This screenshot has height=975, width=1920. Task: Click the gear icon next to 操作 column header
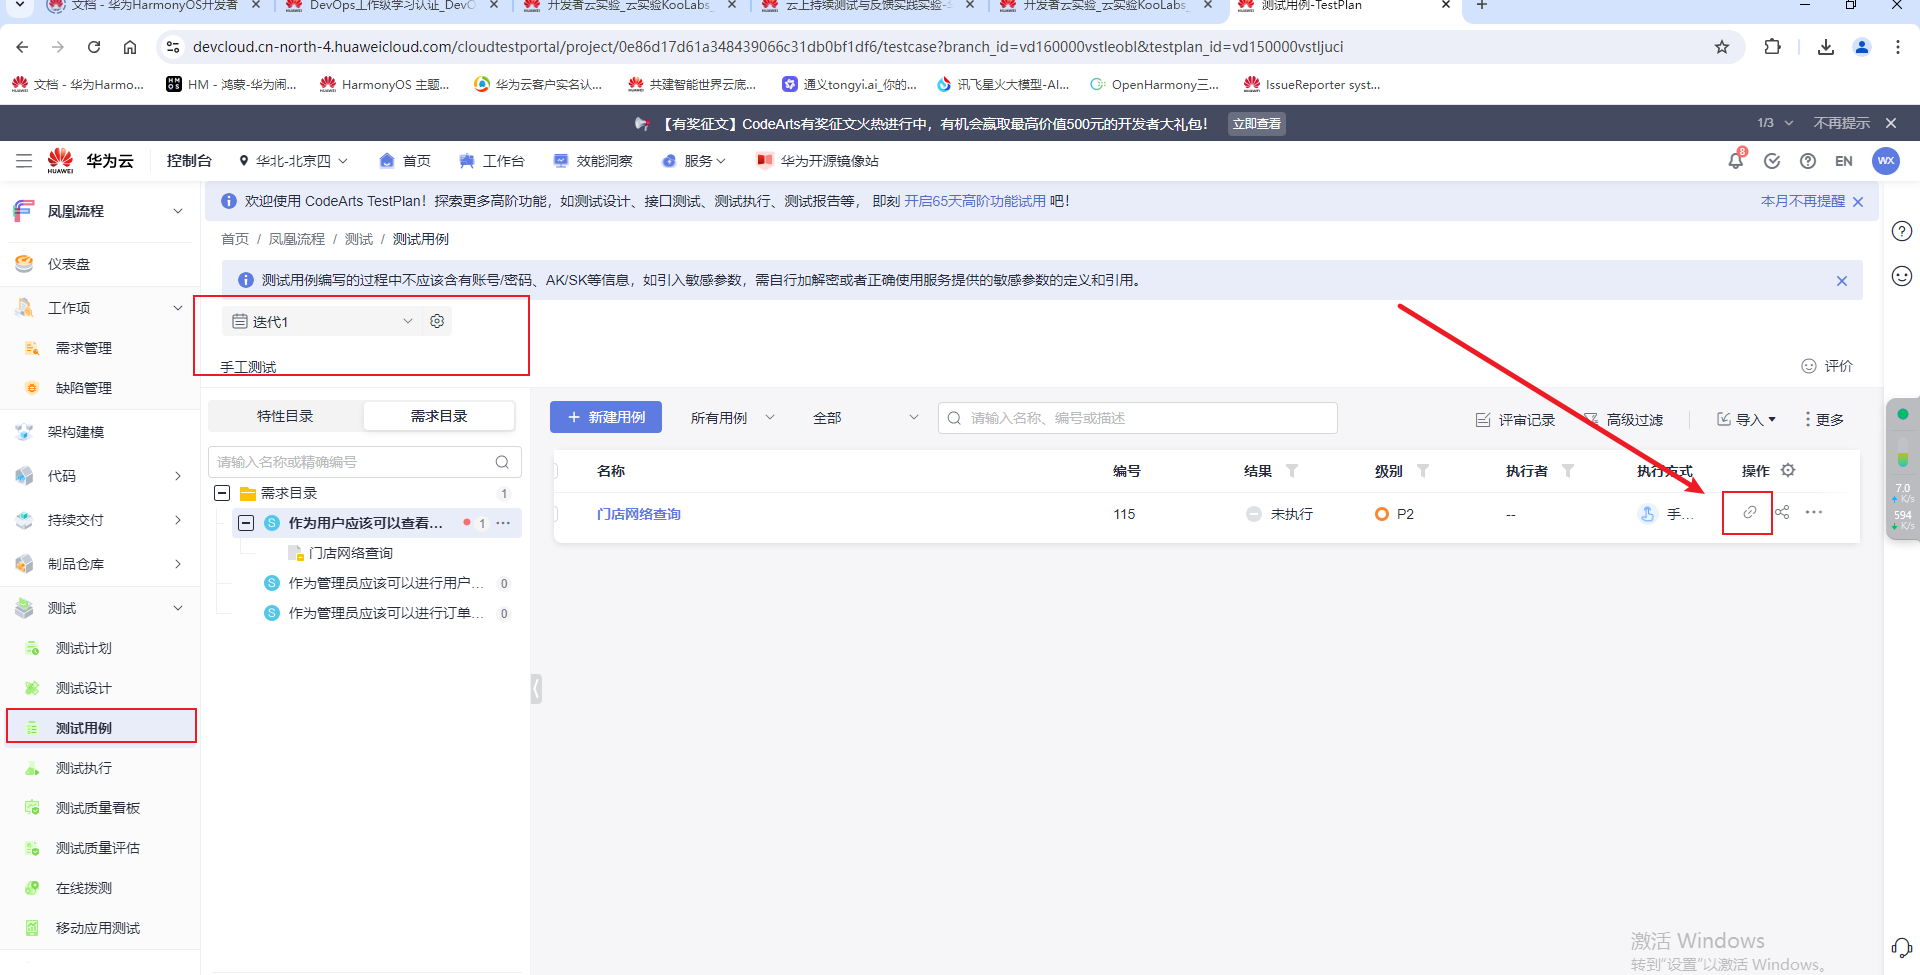1789,470
